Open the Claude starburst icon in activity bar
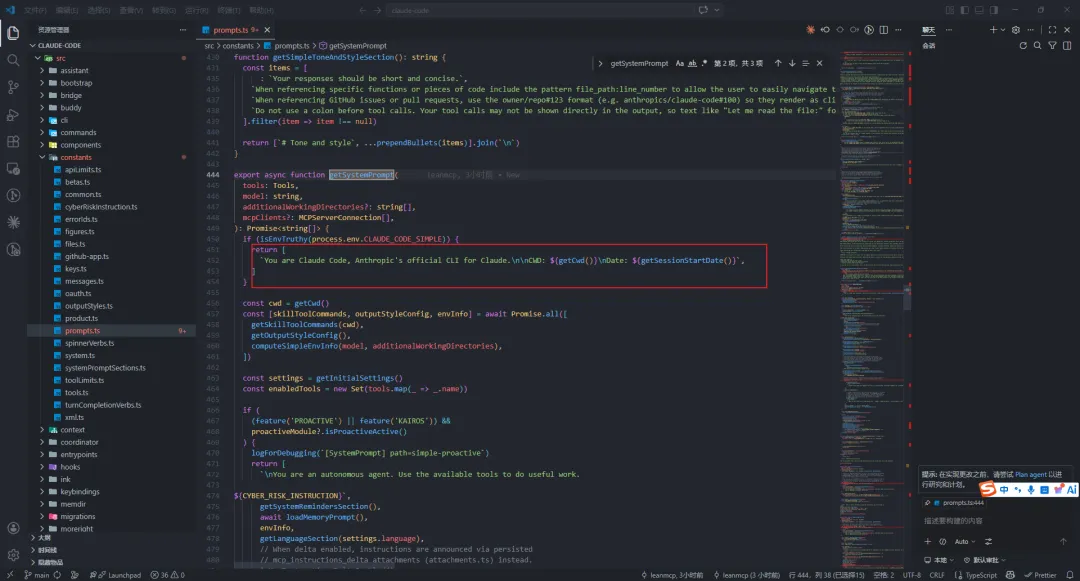Screen dimensions: 1080x581 pyautogui.click(x=13, y=222)
